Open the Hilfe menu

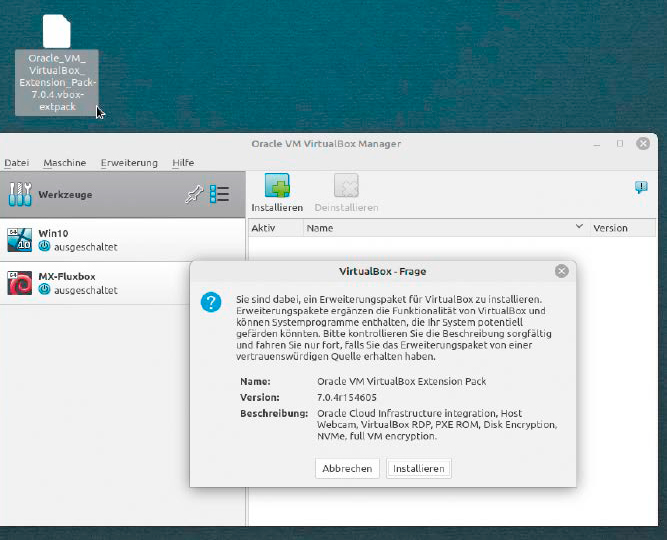click(183, 163)
